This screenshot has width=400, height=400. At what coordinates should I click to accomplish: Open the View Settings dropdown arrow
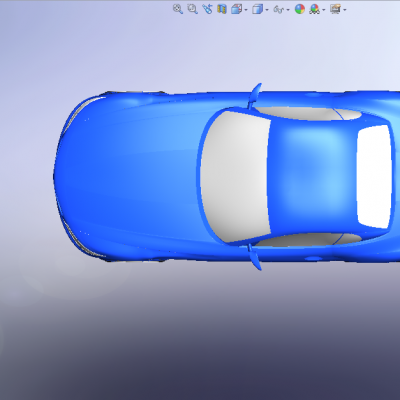click(x=345, y=10)
